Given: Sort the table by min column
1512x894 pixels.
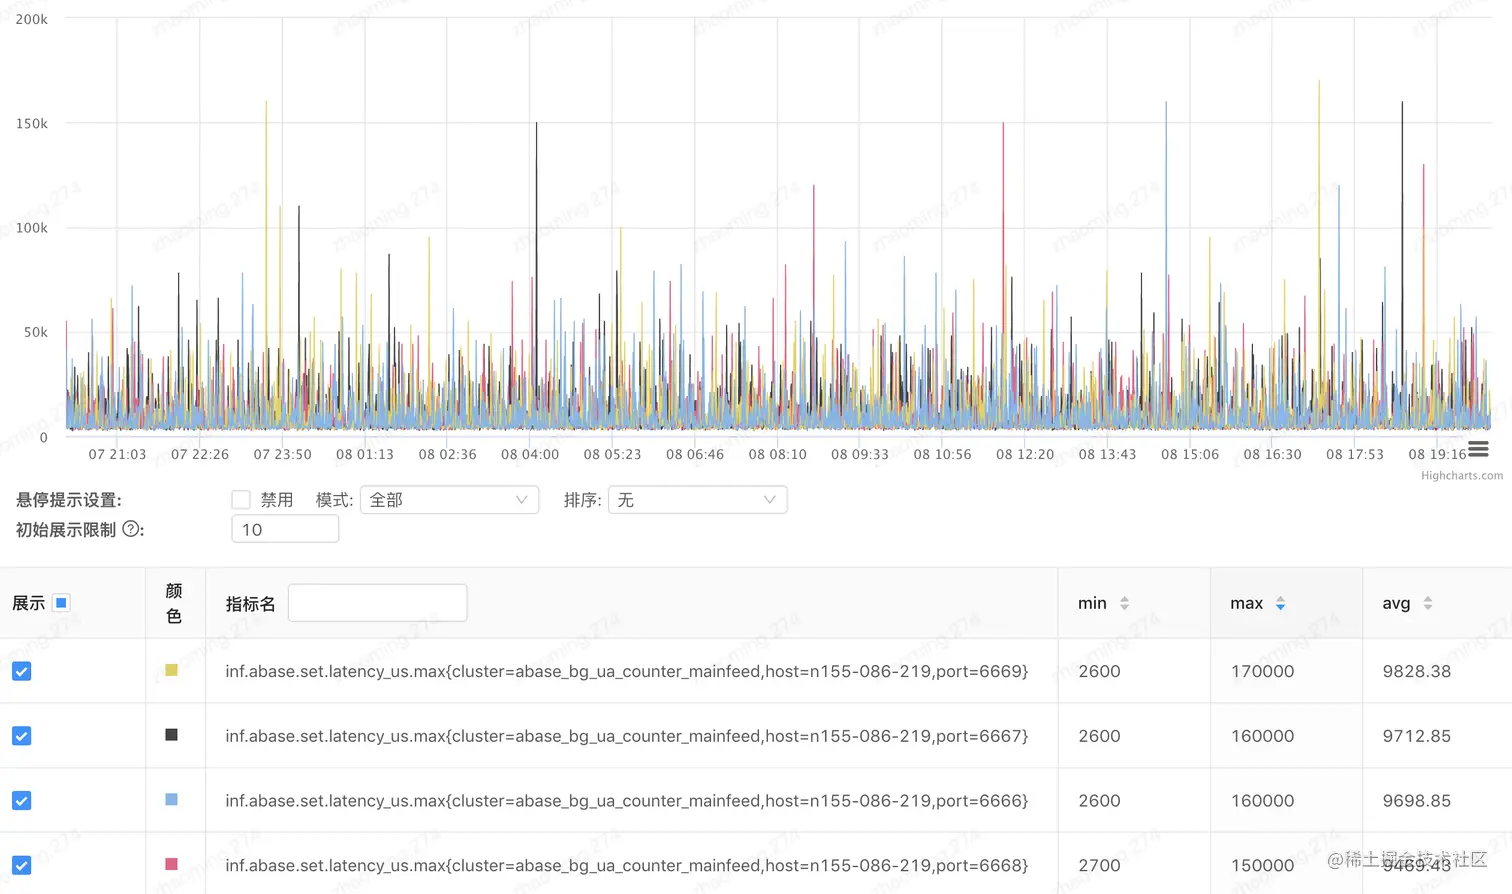Looking at the screenshot, I should pyautogui.click(x=1124, y=603).
